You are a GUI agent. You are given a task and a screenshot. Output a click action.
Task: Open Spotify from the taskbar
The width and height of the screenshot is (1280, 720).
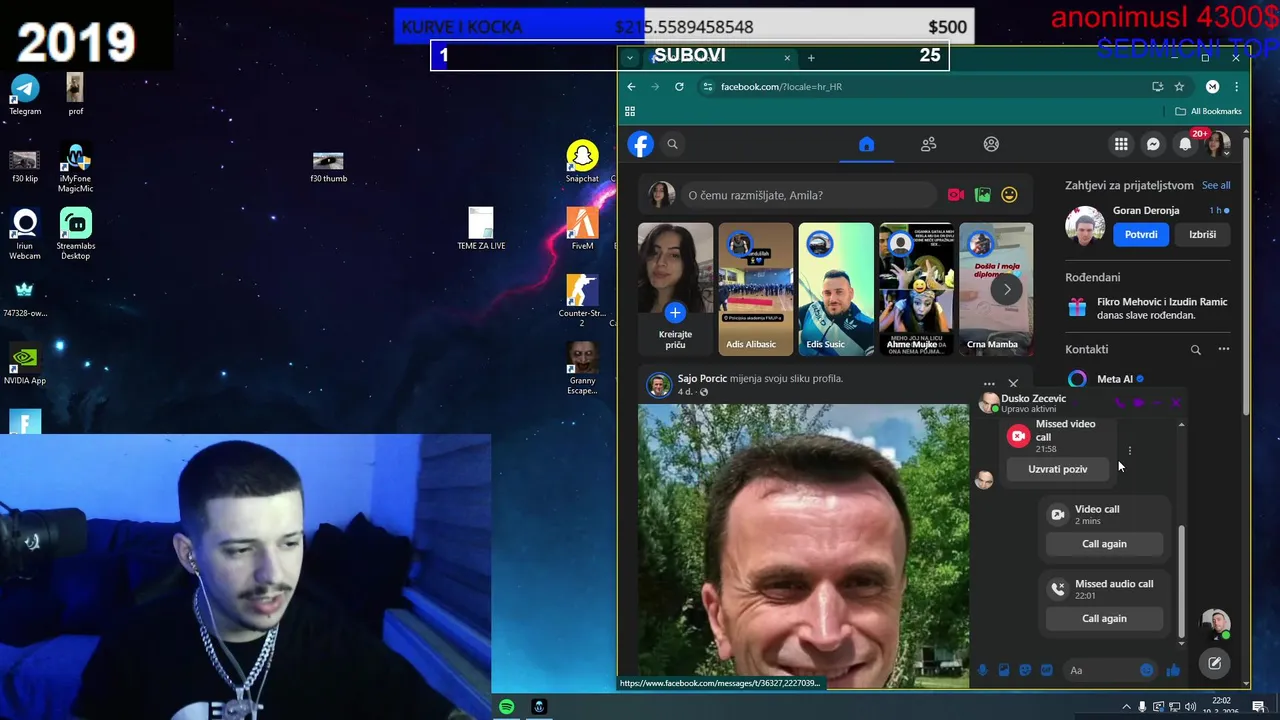507,707
